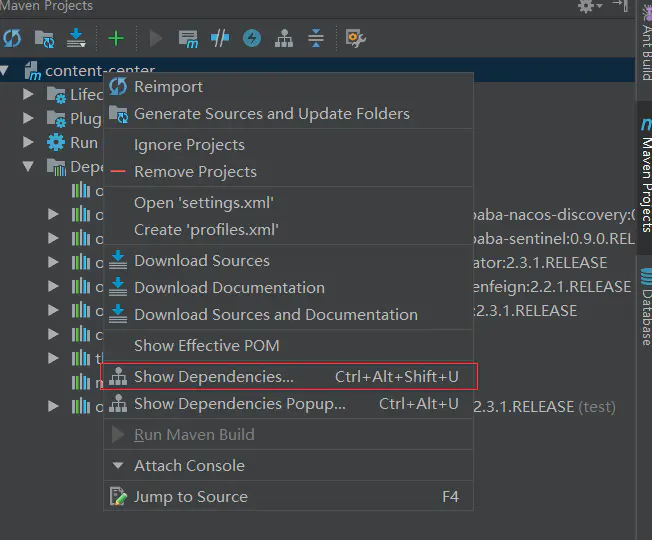Select Download Sources in the context menu
652x540 pixels.
click(288, 261)
